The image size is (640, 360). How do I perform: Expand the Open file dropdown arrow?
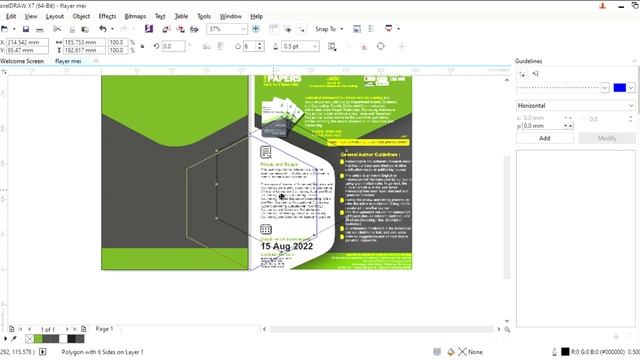(x=14, y=29)
